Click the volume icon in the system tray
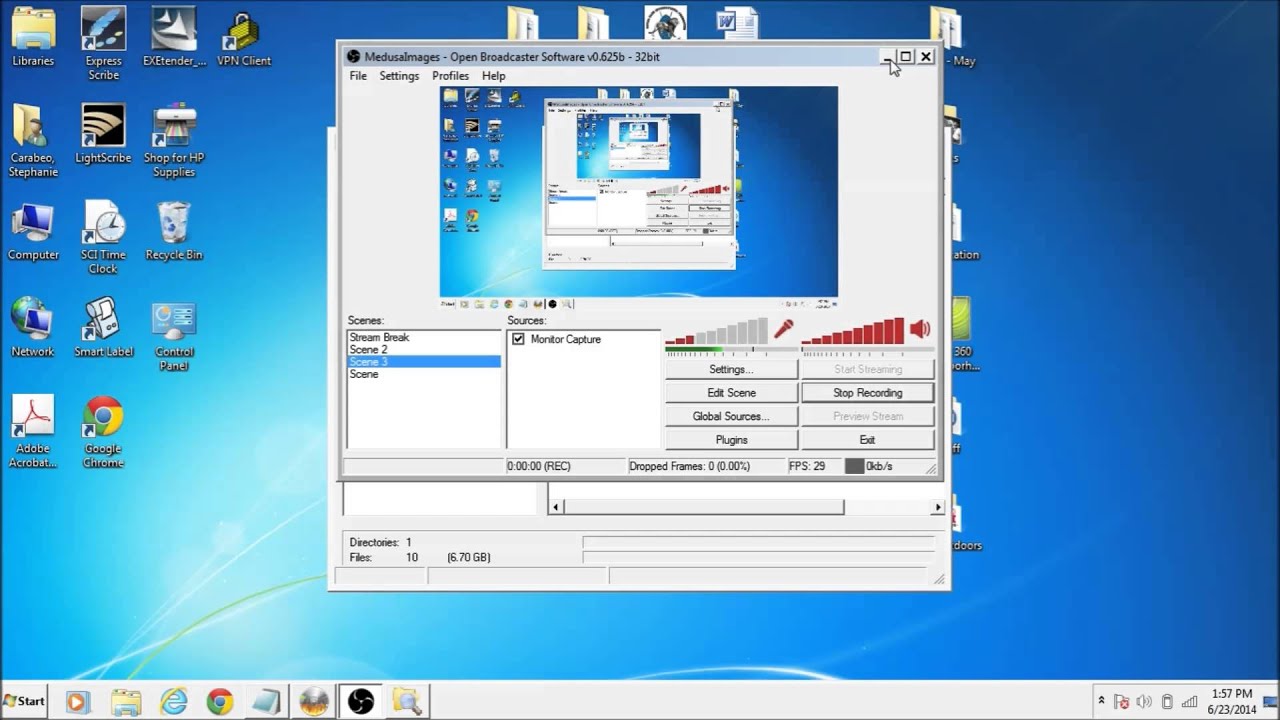The height and width of the screenshot is (720, 1280). pyautogui.click(x=1144, y=702)
